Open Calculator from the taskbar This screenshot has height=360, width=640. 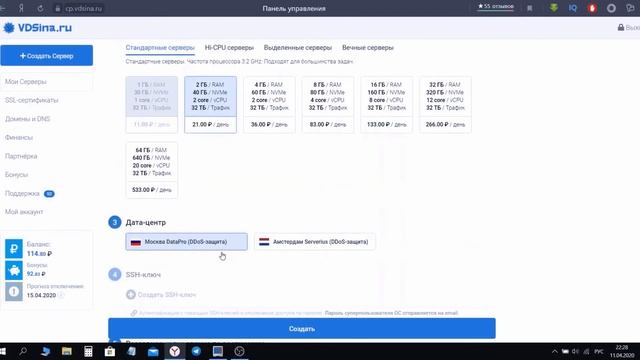tap(88, 351)
